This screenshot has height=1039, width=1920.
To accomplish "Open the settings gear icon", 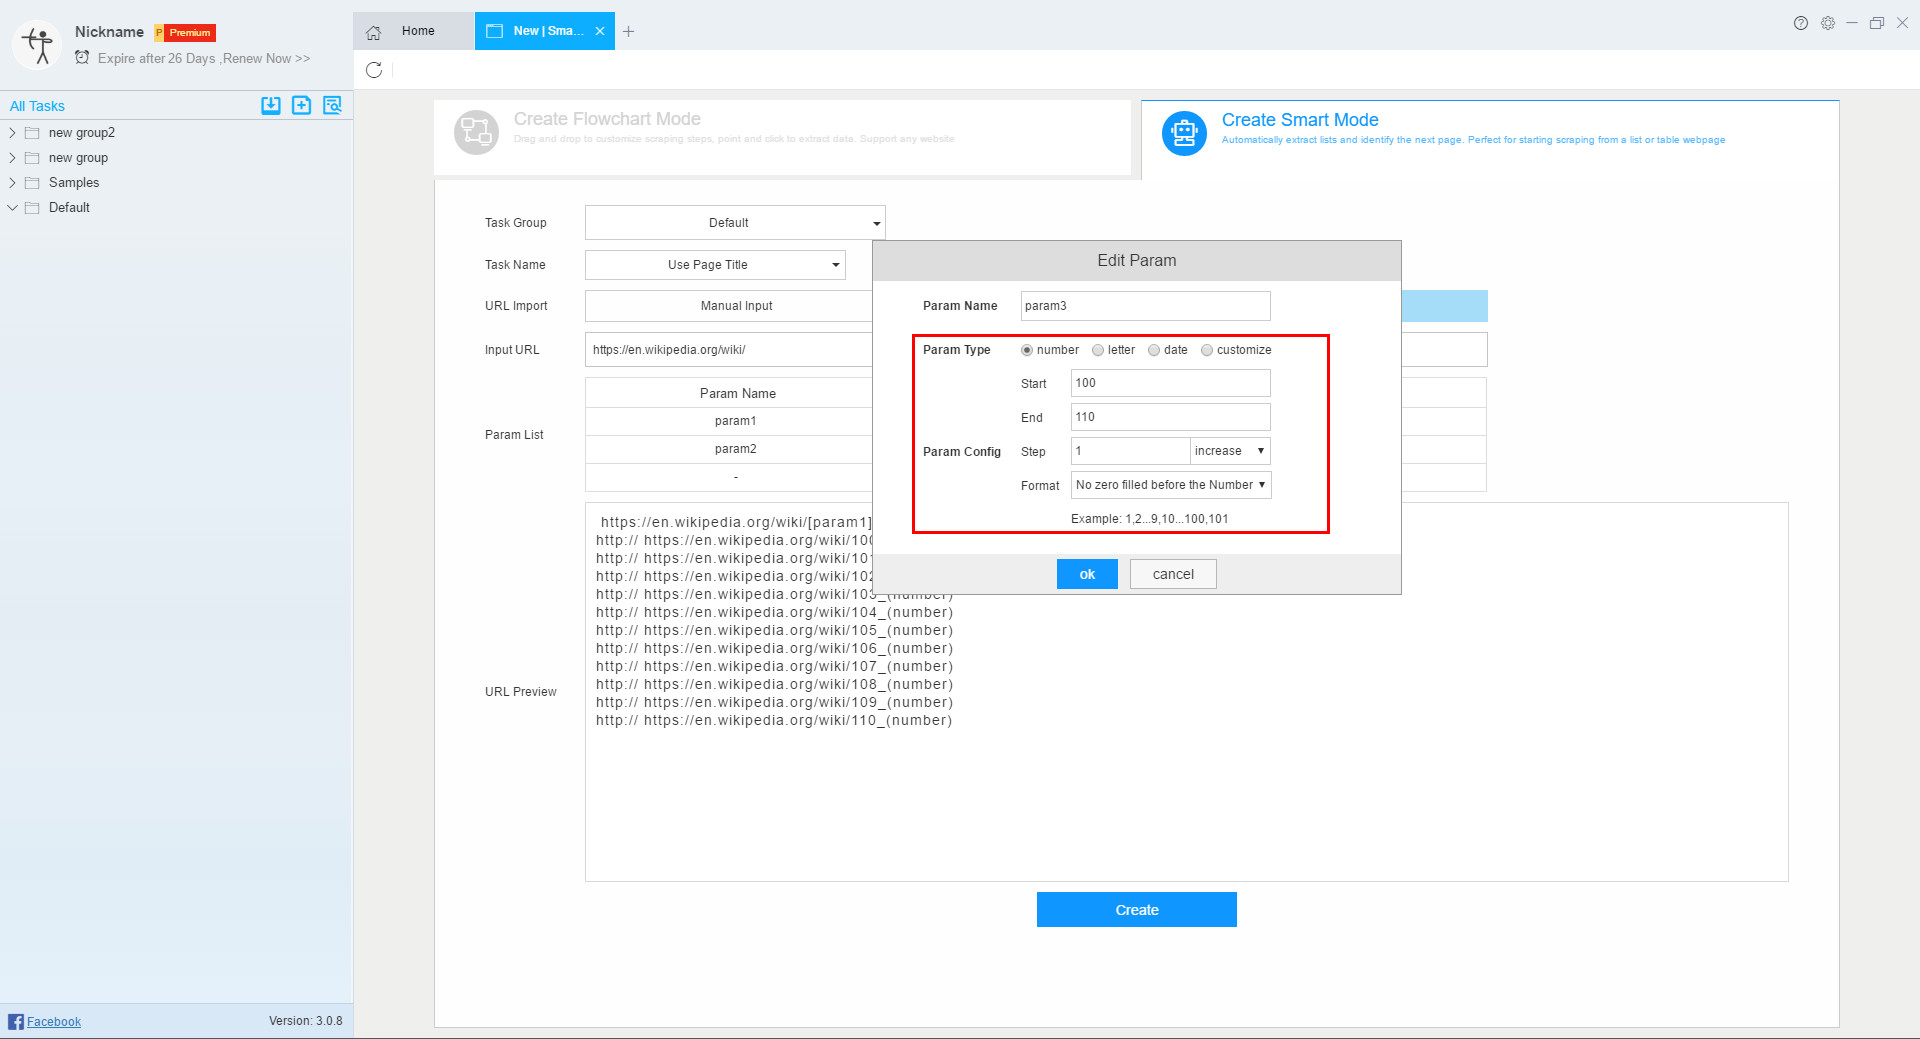I will click(x=1828, y=23).
